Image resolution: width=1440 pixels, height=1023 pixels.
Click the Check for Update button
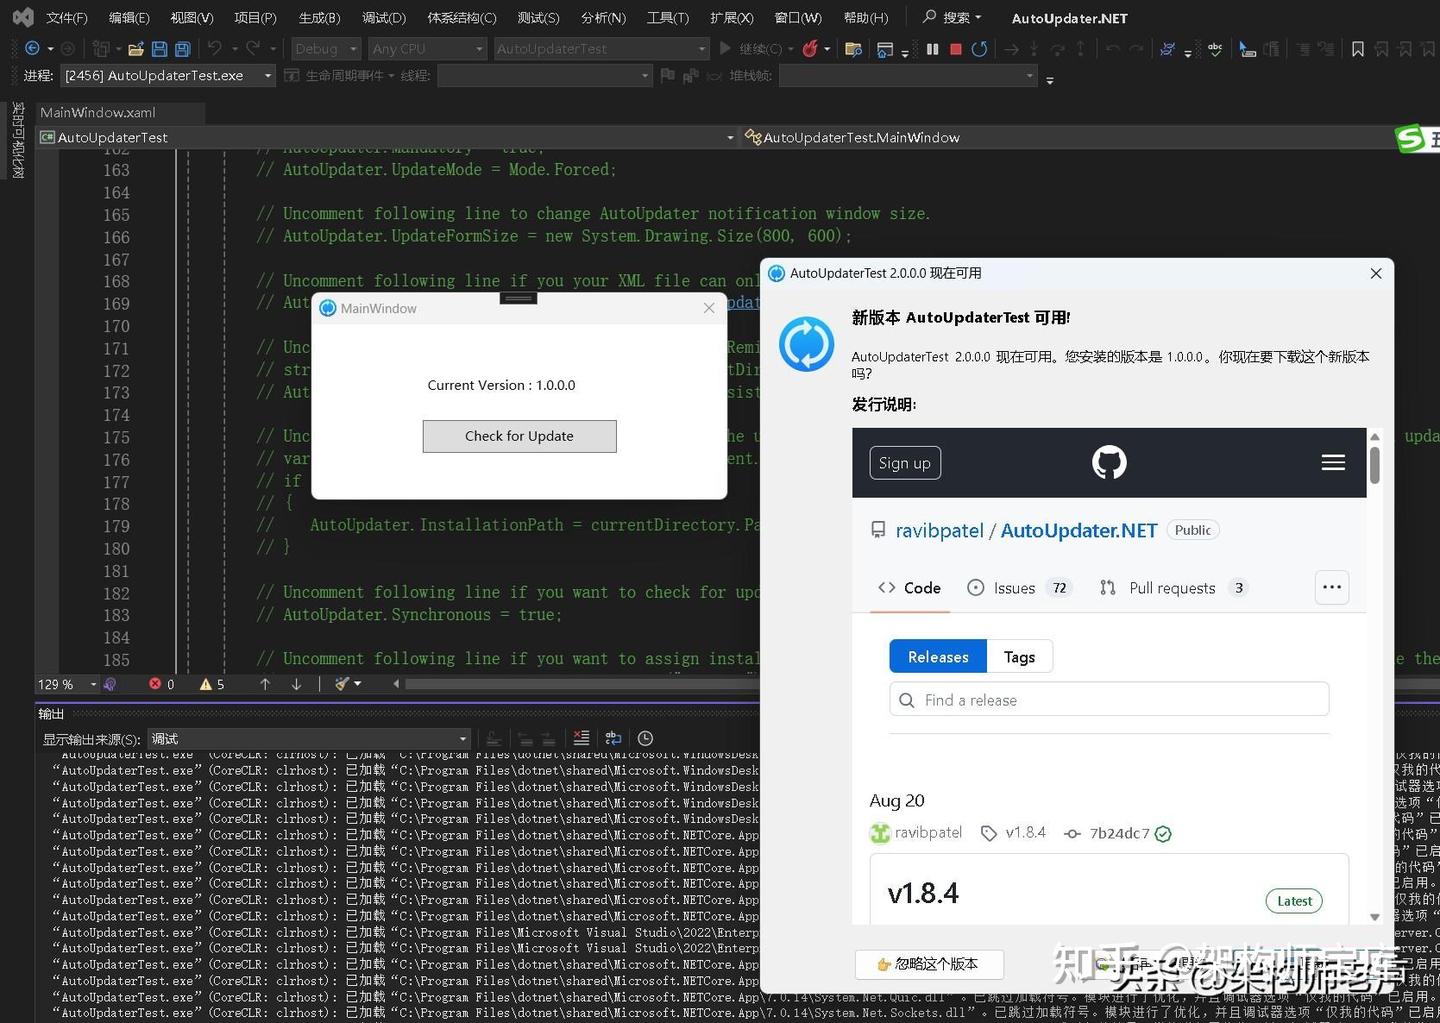pyautogui.click(x=519, y=436)
